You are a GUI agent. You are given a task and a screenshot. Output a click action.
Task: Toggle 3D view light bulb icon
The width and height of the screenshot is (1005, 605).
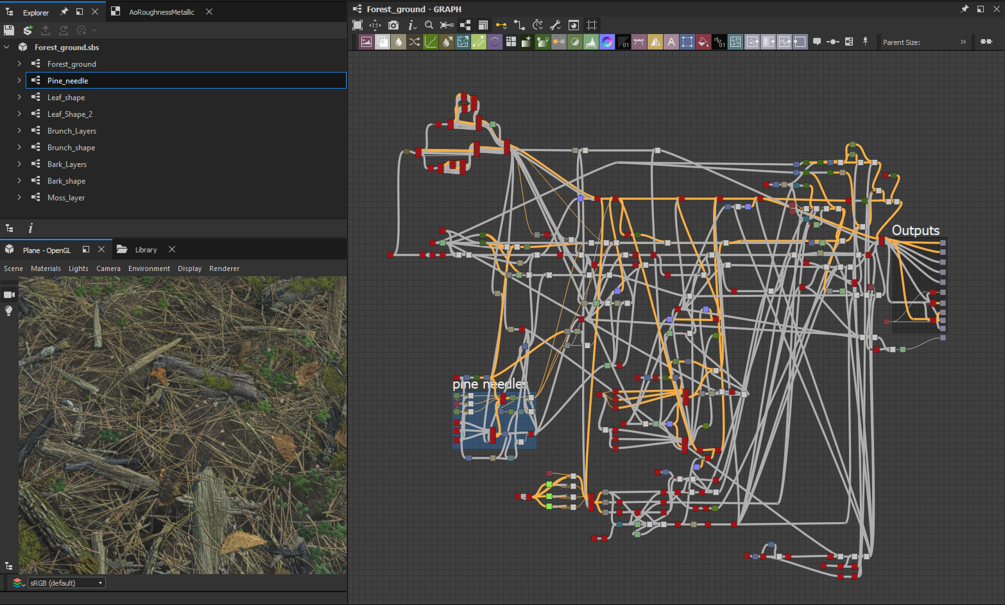[x=9, y=311]
